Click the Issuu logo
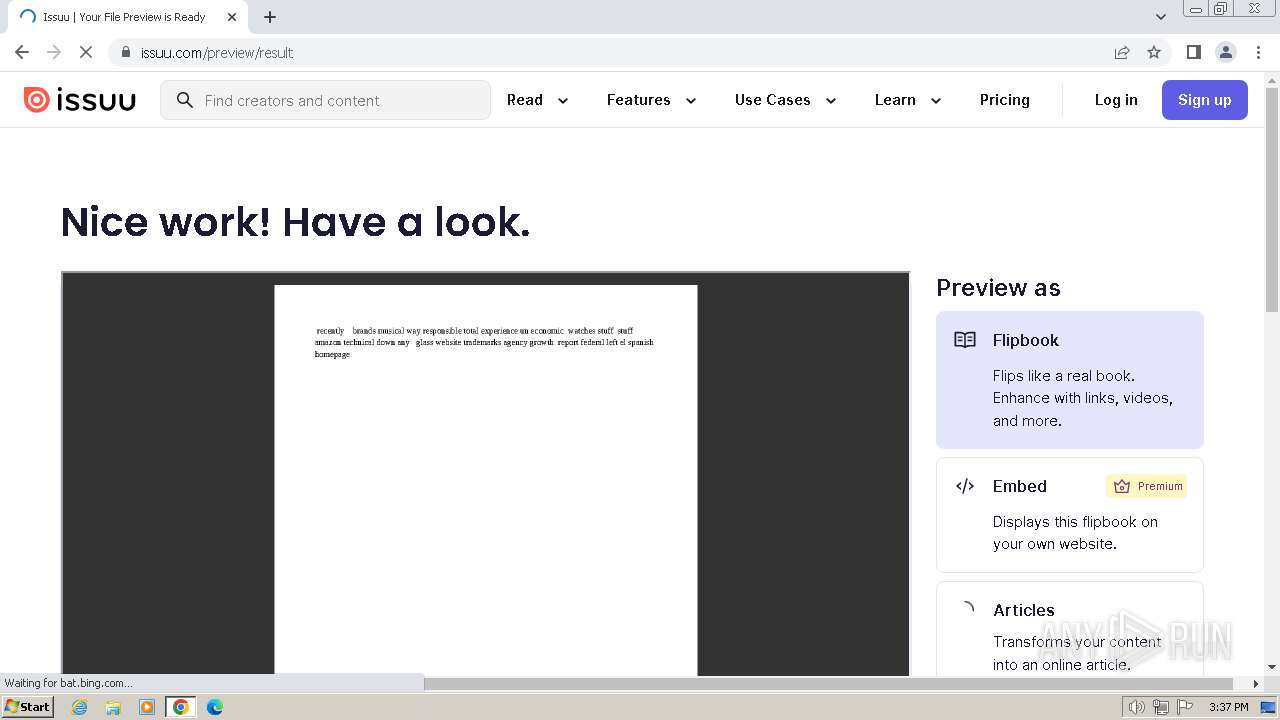 (x=80, y=100)
